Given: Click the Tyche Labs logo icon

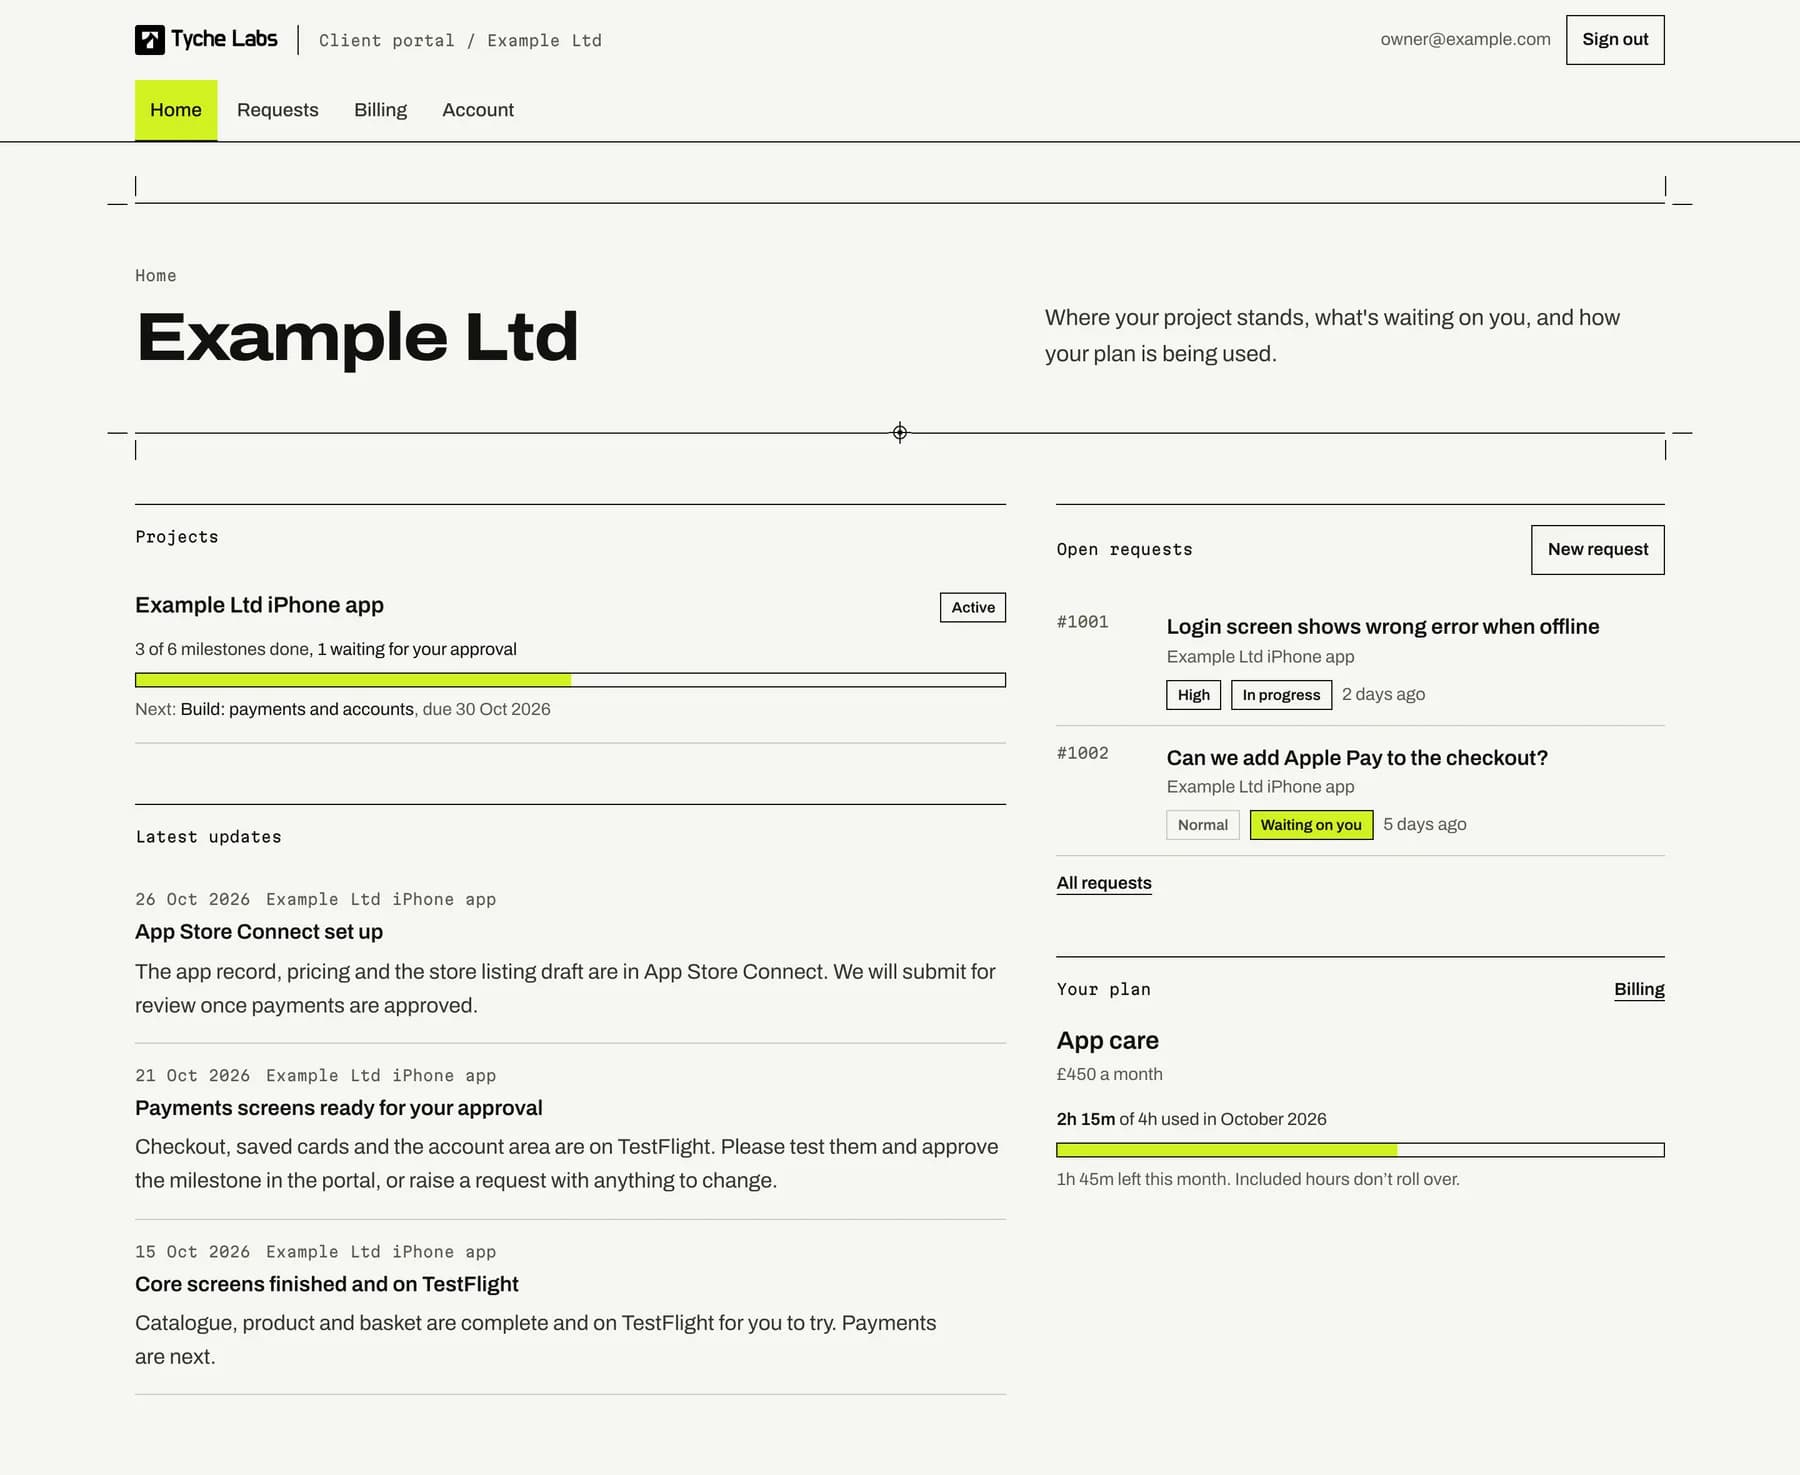Looking at the screenshot, I should pyautogui.click(x=150, y=40).
